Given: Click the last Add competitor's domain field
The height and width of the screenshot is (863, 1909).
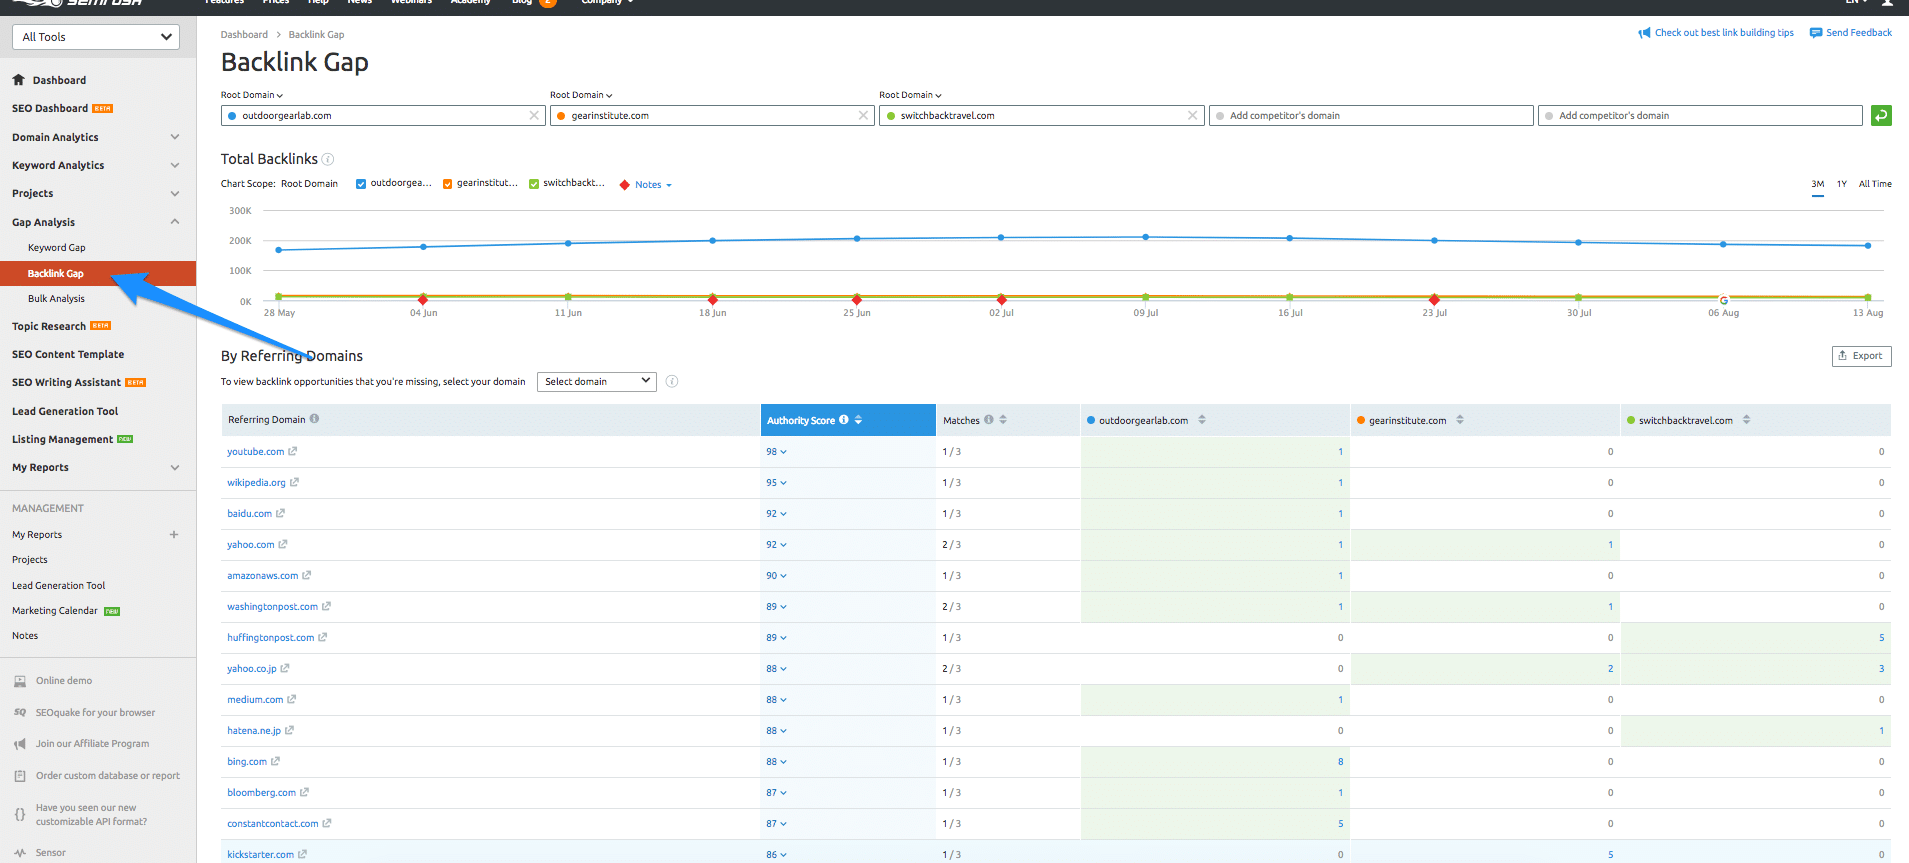Looking at the screenshot, I should point(1700,116).
